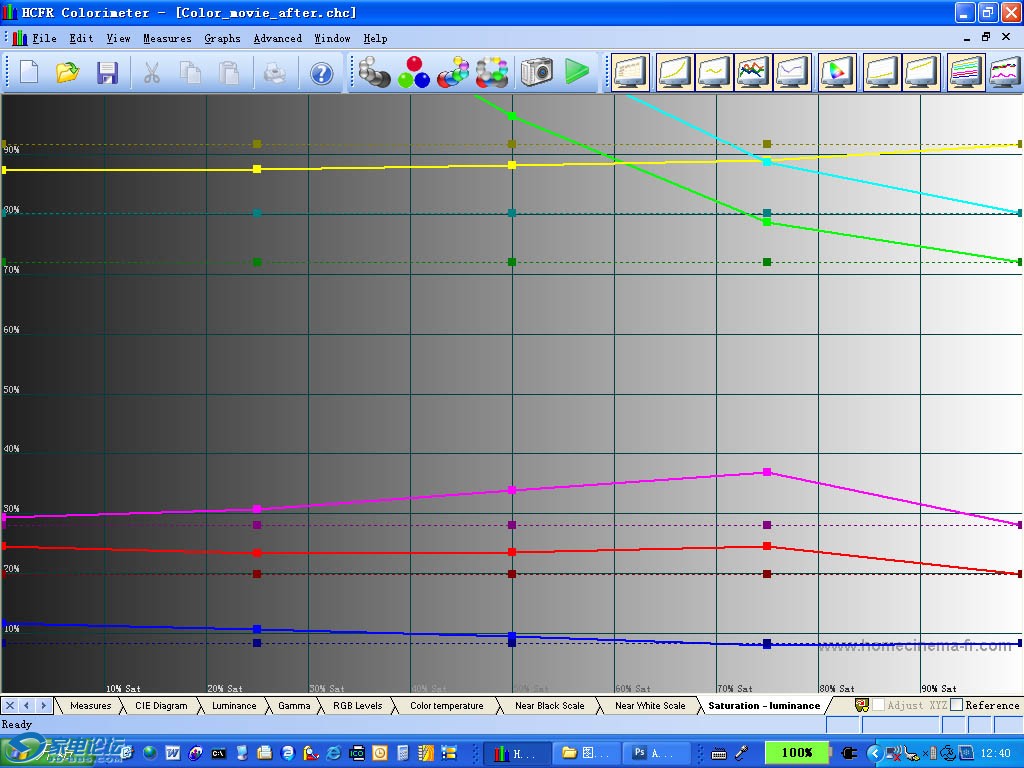Start gray scale measure with gray spheres icon
This screenshot has height=768, width=1024.
[374, 73]
